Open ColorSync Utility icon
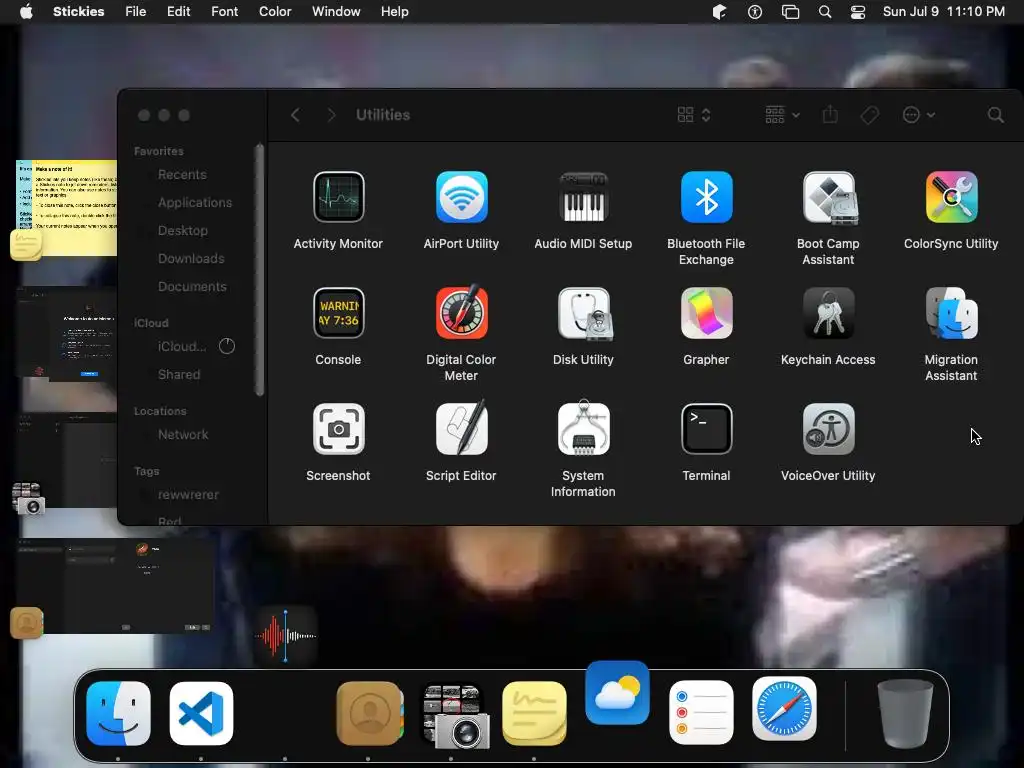1024x768 pixels. pos(951,197)
